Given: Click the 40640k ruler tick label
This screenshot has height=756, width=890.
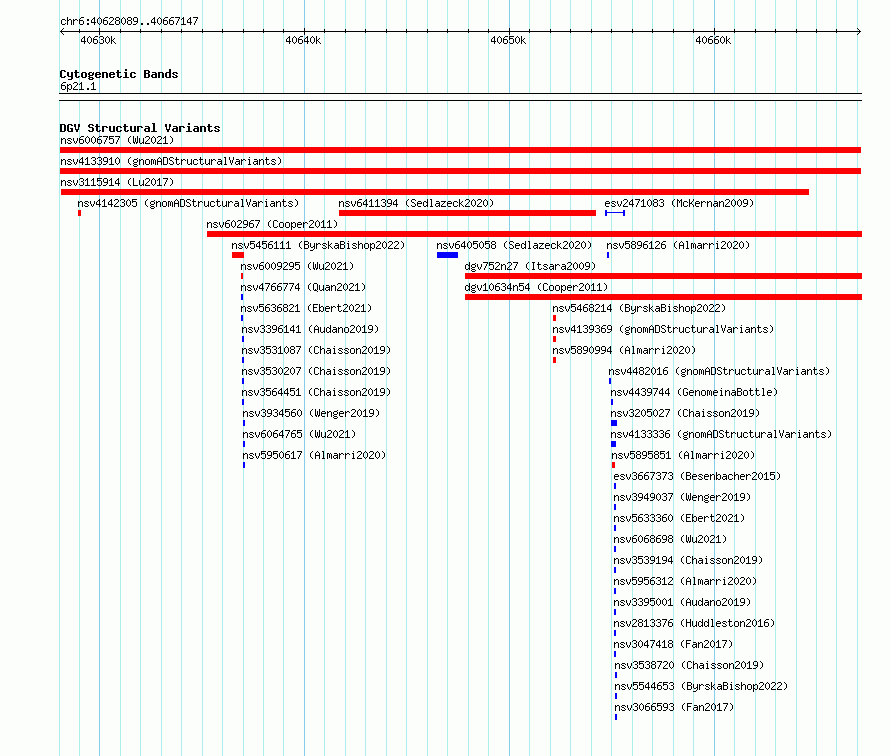Looking at the screenshot, I should point(303,40).
